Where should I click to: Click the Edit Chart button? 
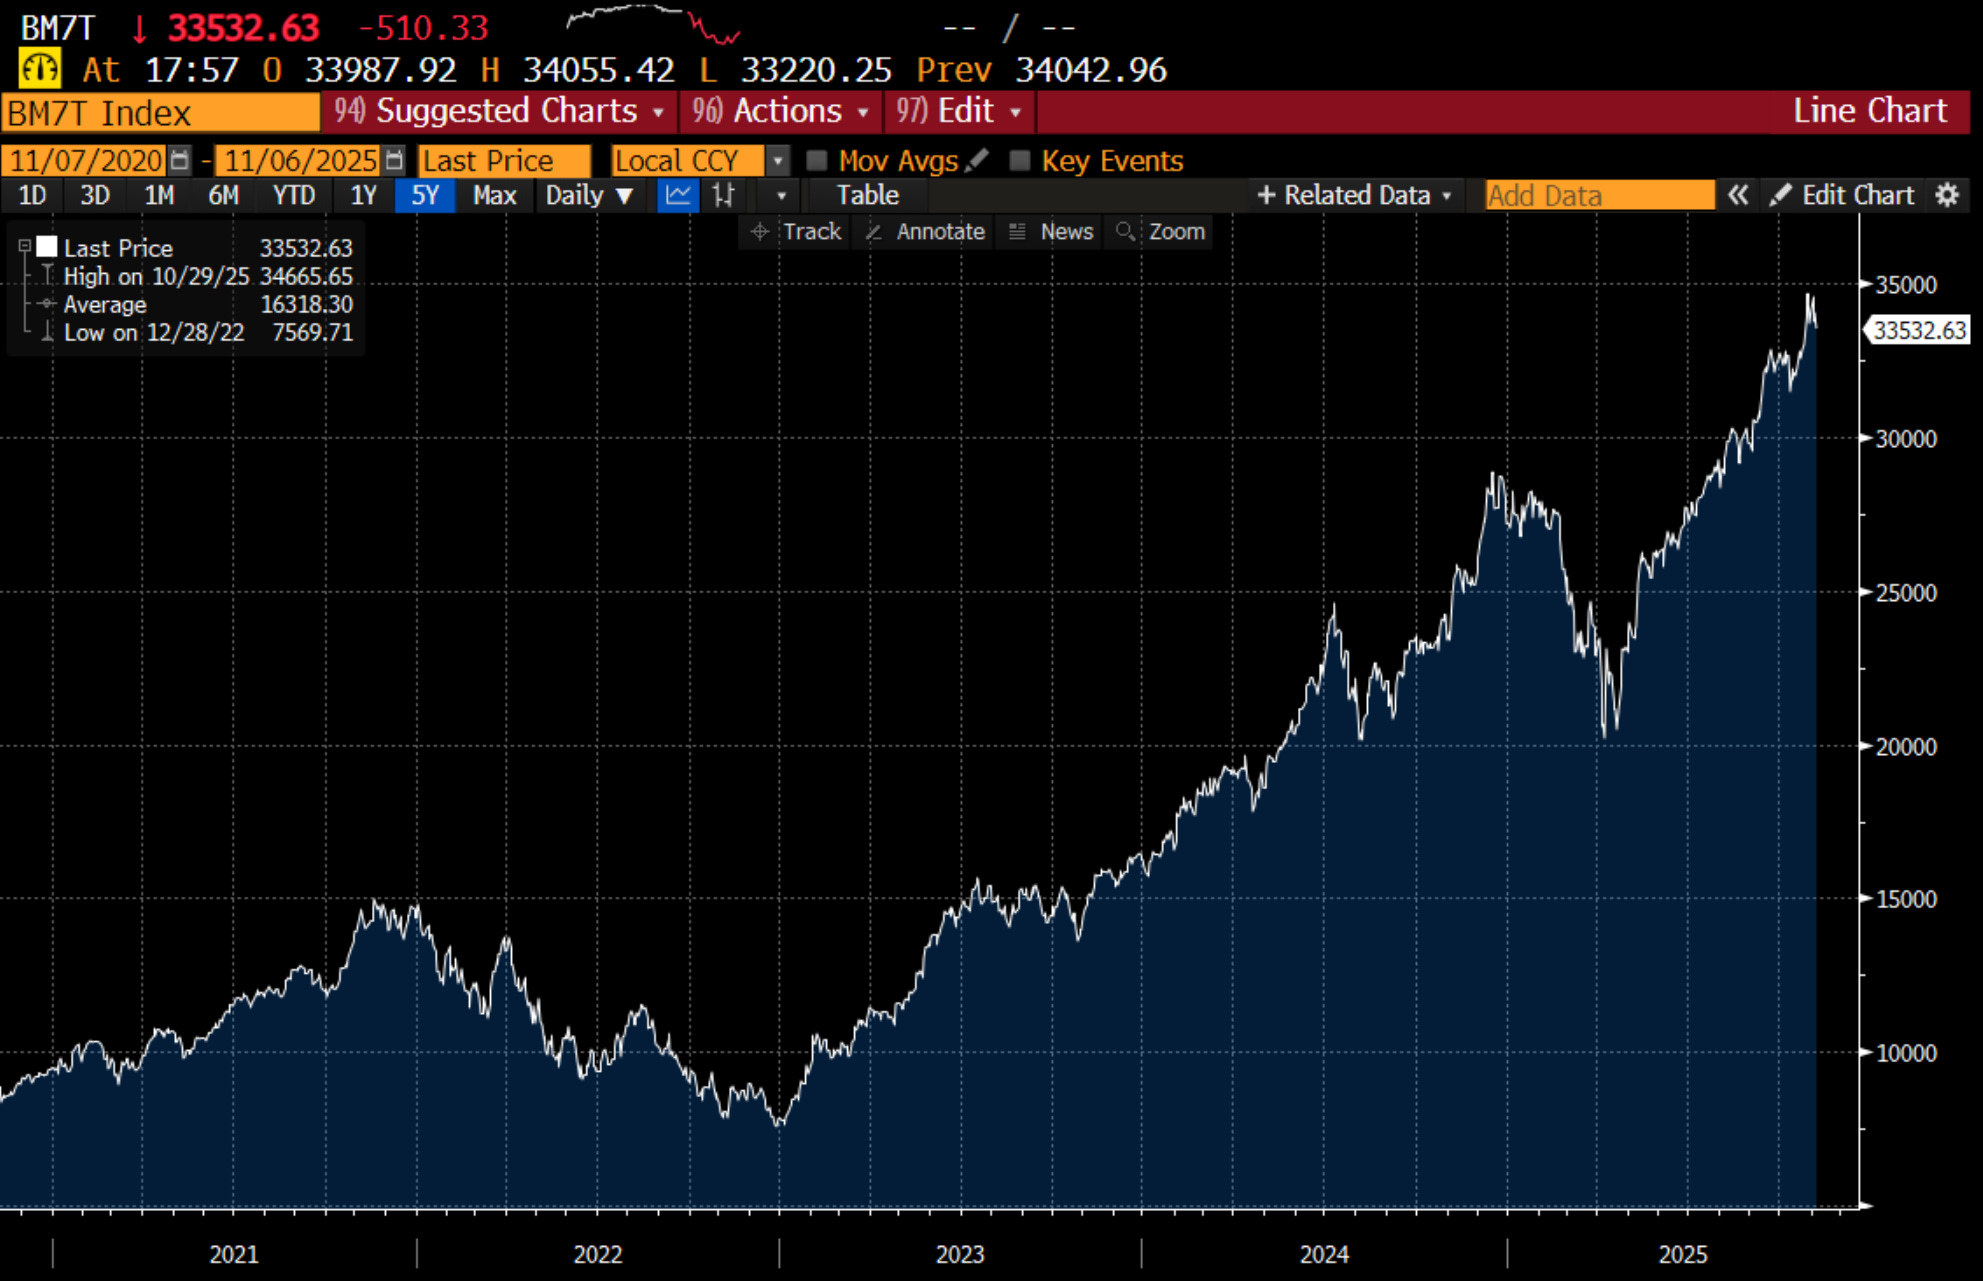point(1842,195)
